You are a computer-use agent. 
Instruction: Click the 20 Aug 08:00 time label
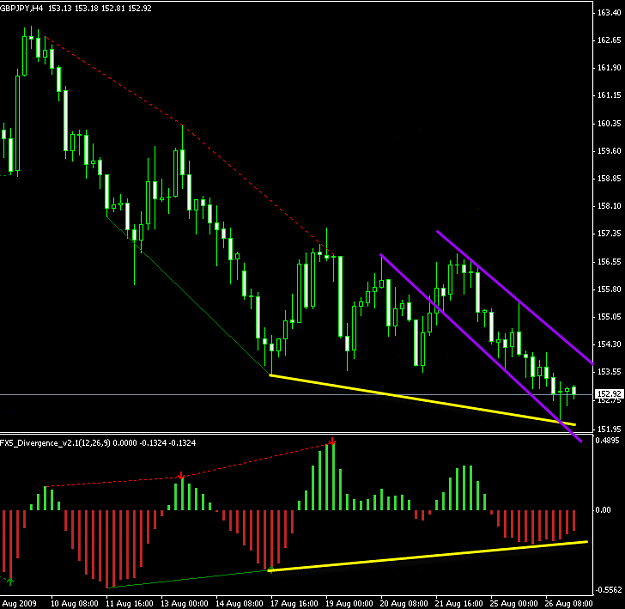coord(404,603)
